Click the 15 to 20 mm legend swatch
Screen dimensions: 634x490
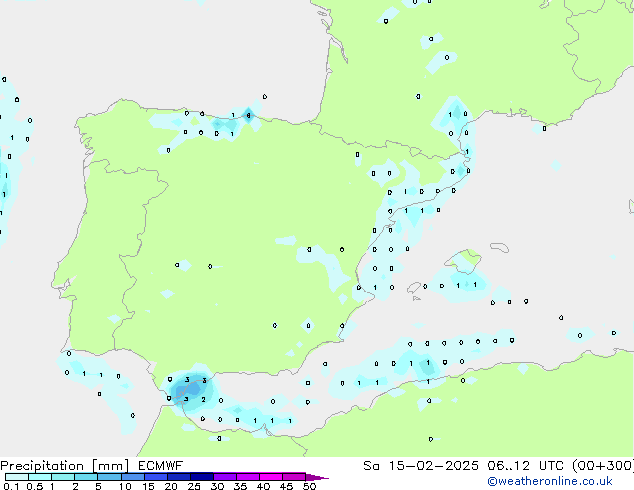point(156,477)
